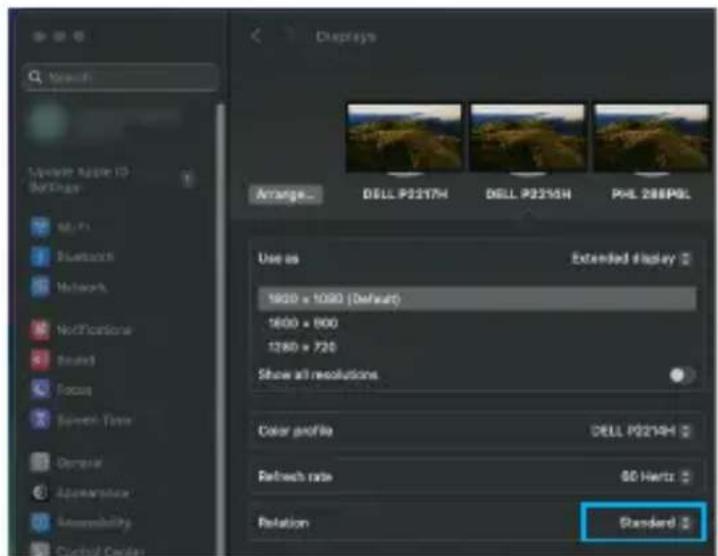
Task: Select the Network icon in sidebar
Action: click(40, 287)
